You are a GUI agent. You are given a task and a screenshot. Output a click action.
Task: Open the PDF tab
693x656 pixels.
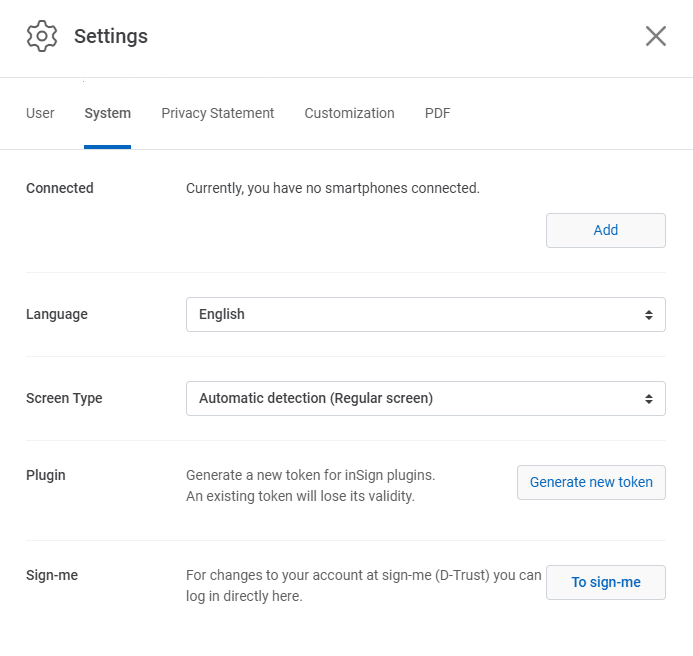(x=438, y=113)
